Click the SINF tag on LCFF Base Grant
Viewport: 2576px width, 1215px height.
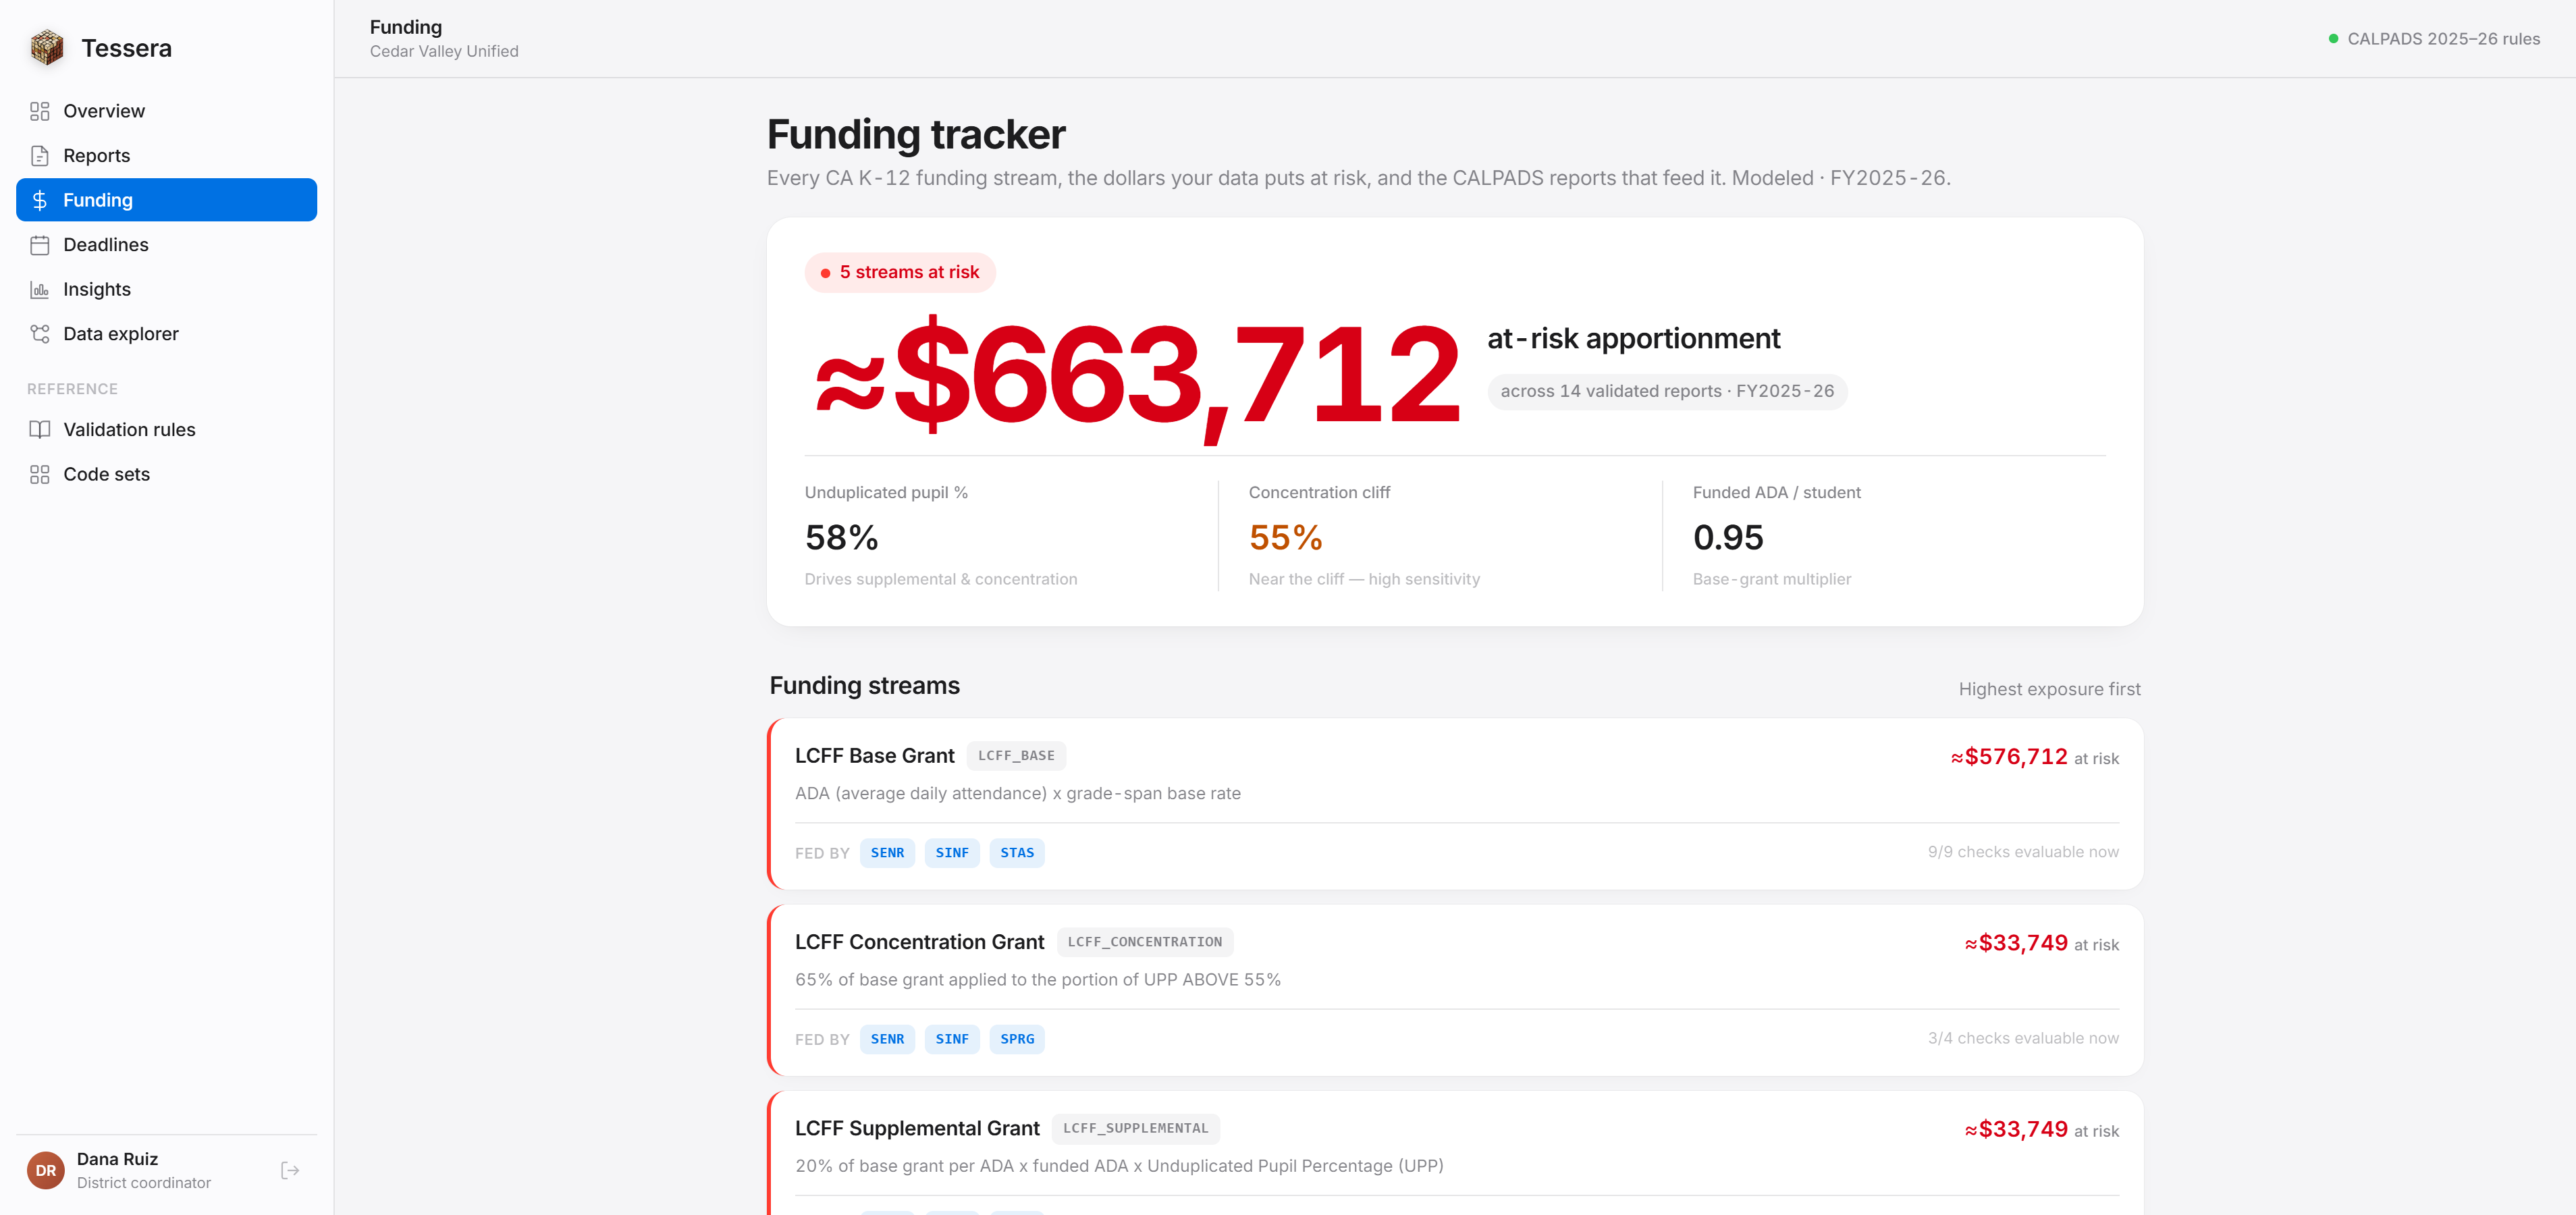click(952, 853)
